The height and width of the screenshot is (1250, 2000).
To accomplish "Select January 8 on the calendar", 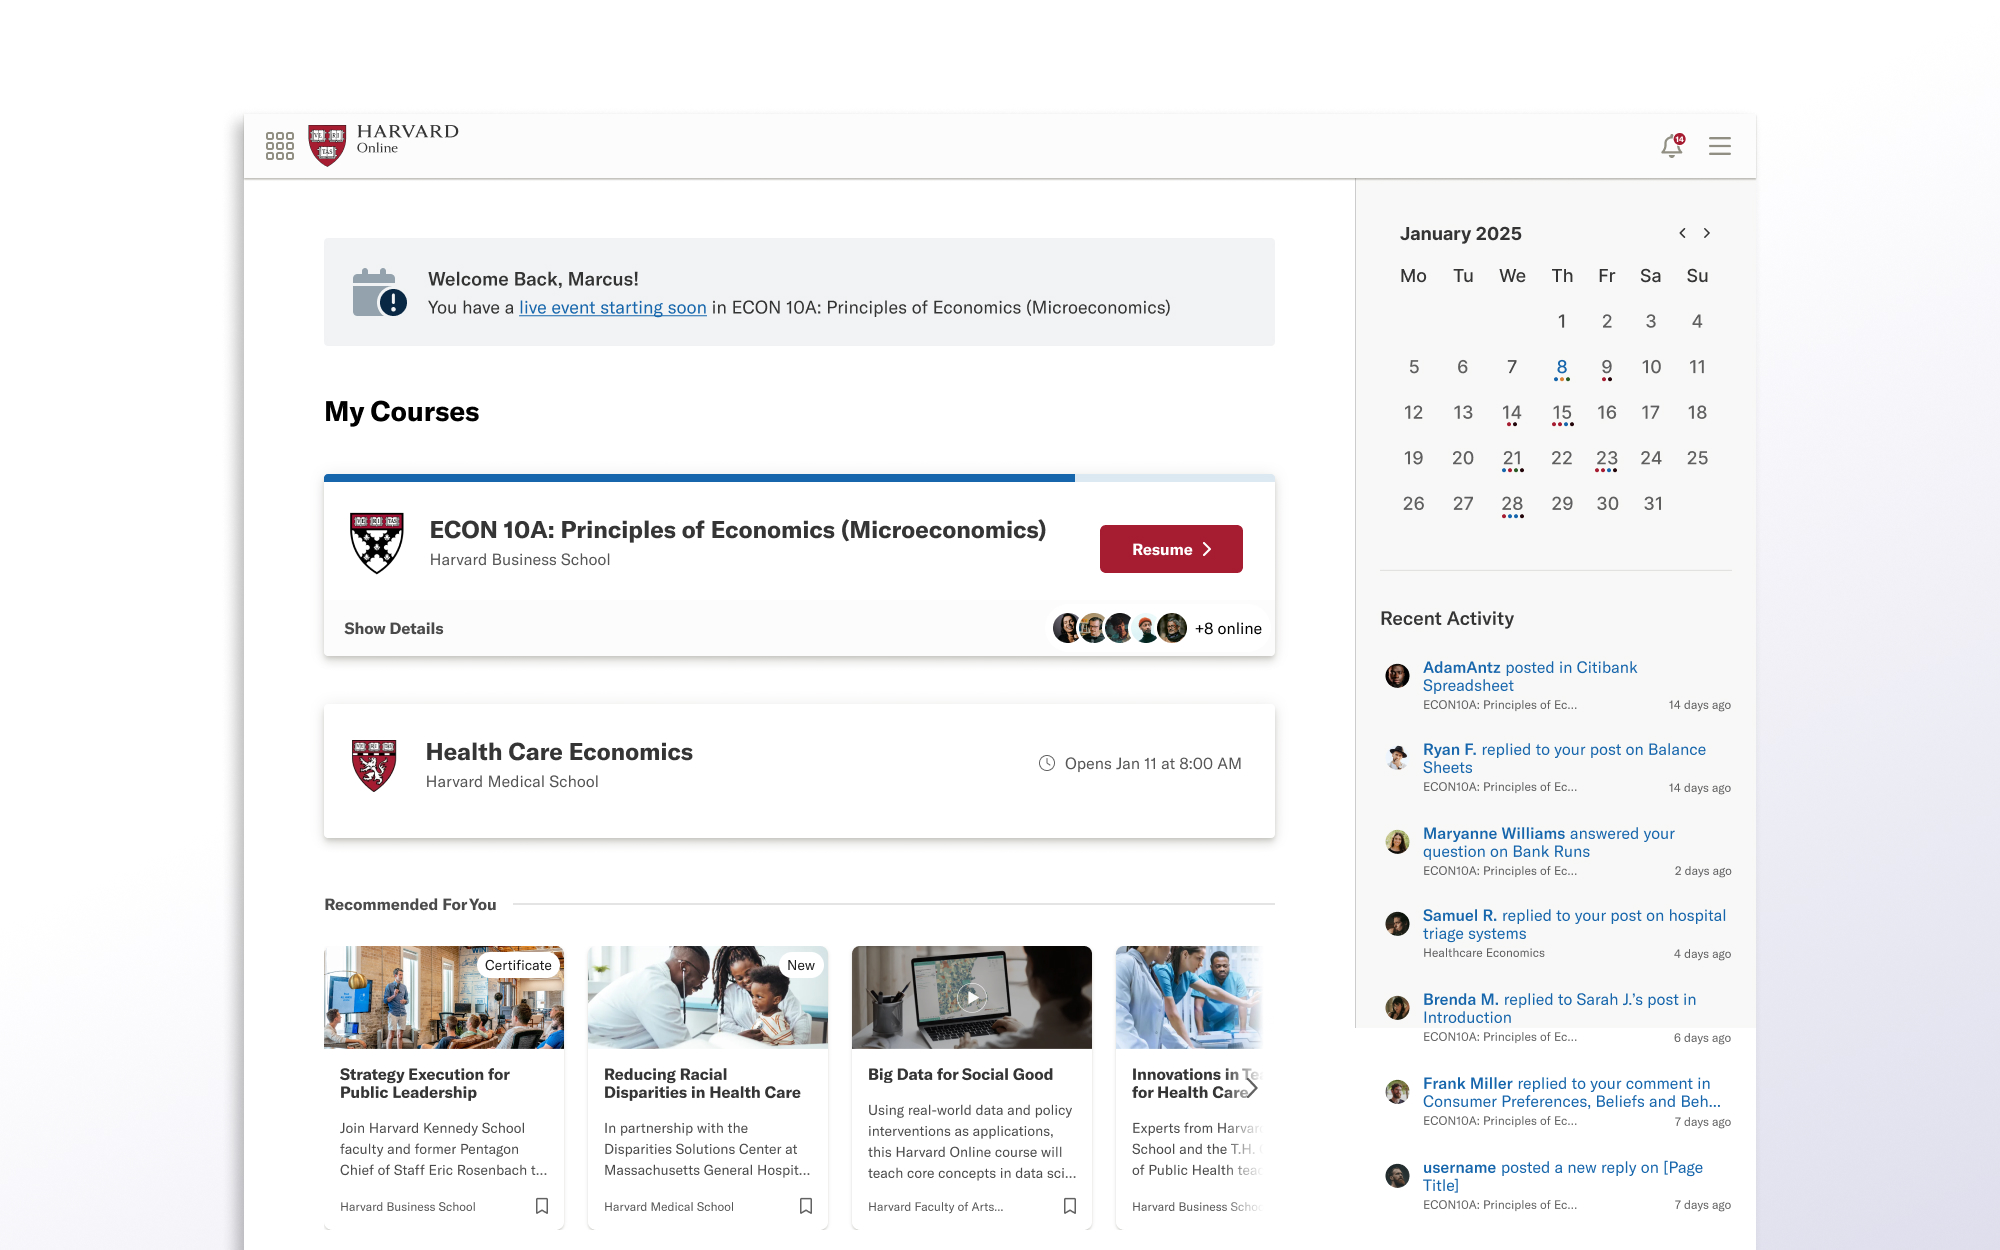I will click(x=1562, y=368).
